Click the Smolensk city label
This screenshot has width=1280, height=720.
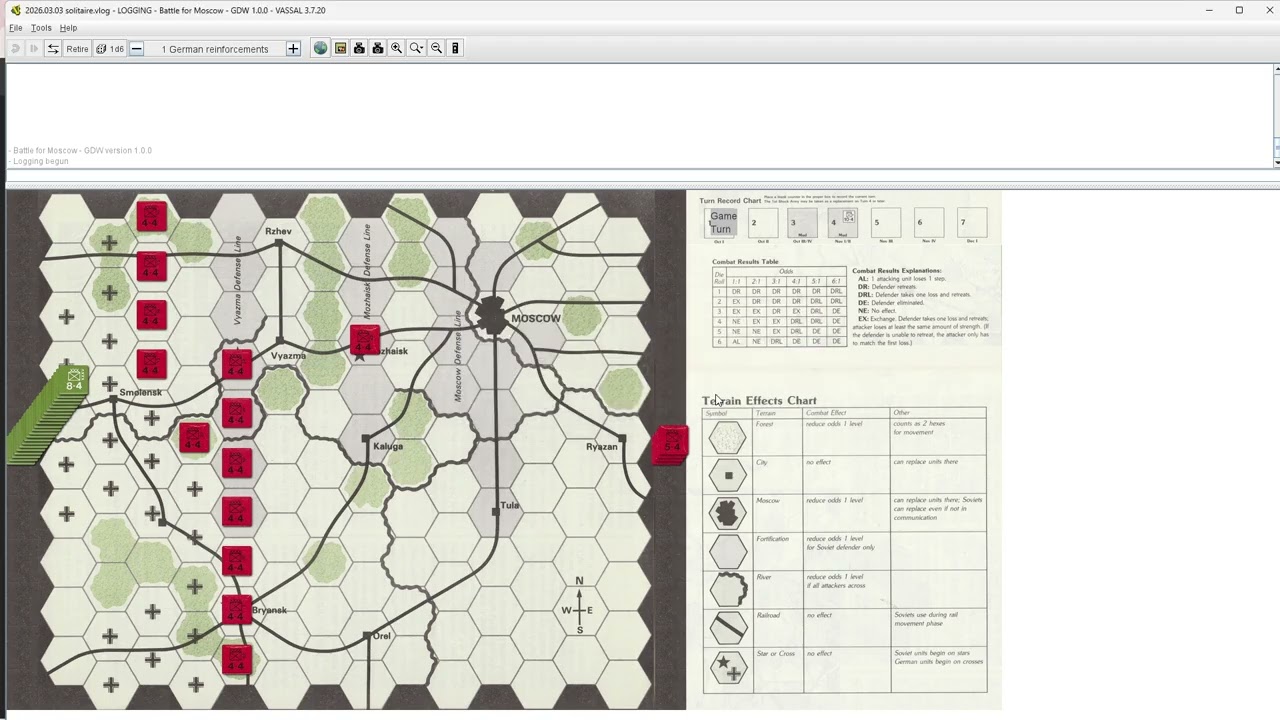click(x=141, y=392)
